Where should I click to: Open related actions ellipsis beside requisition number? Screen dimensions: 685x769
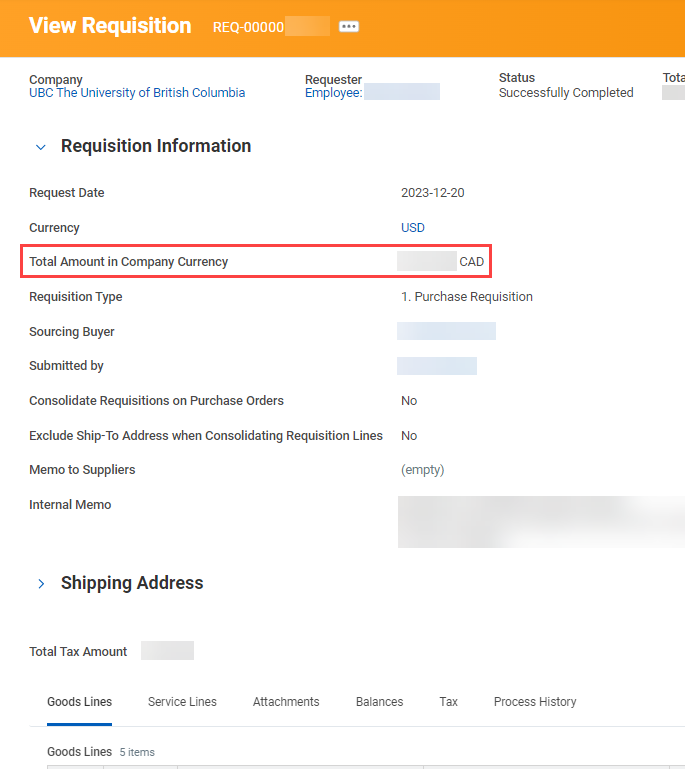[x=348, y=27]
